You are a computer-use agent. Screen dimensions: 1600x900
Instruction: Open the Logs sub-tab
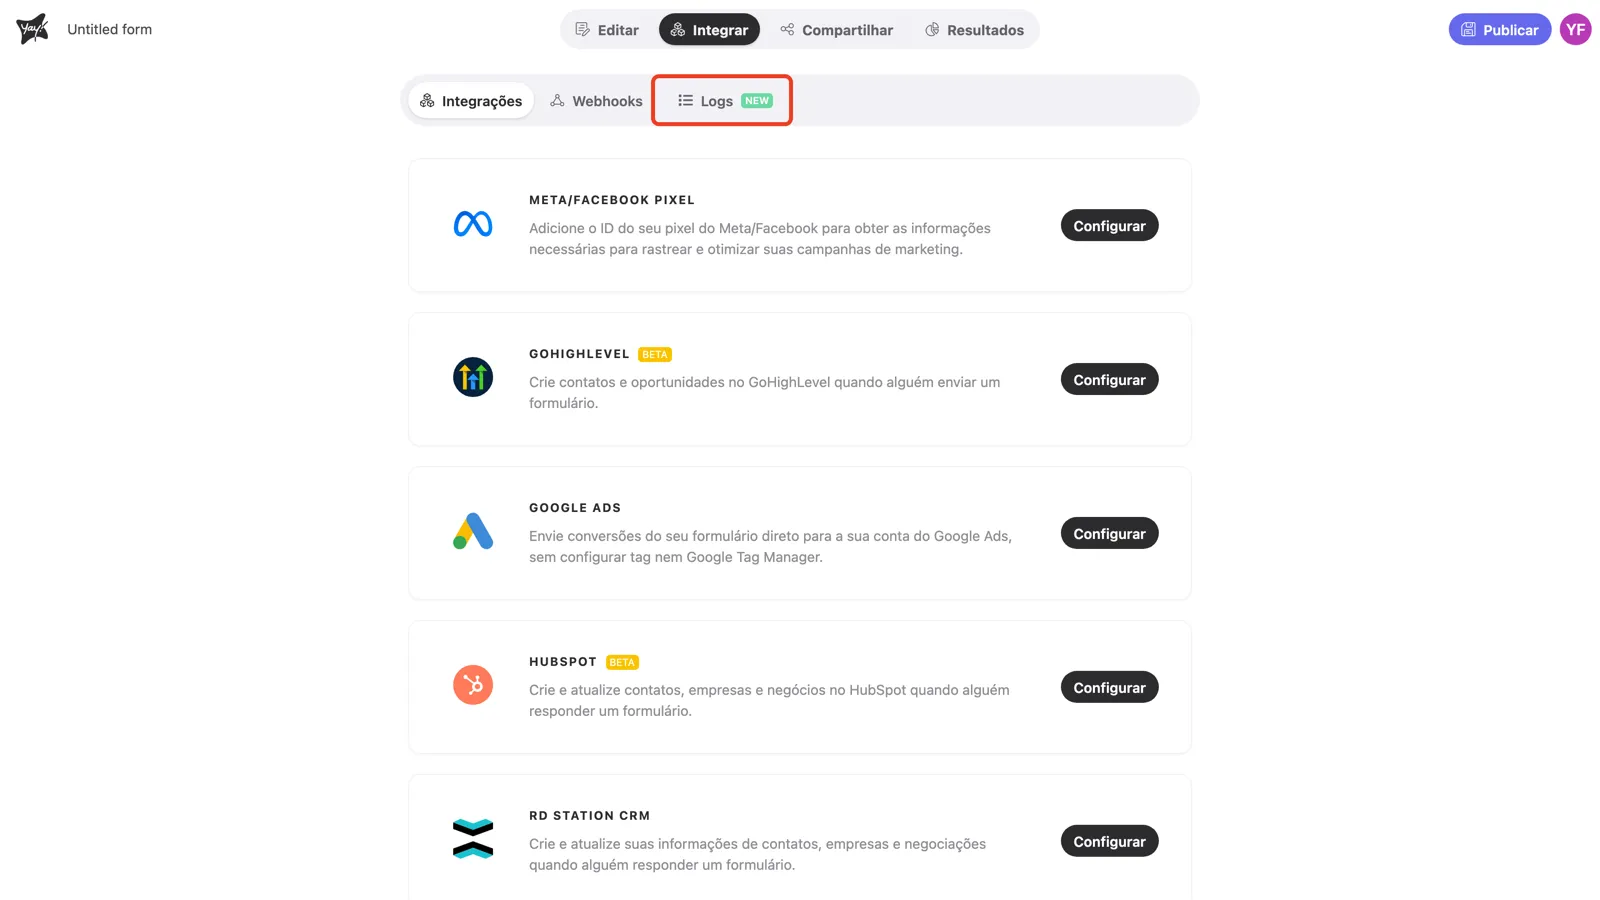[x=723, y=101]
